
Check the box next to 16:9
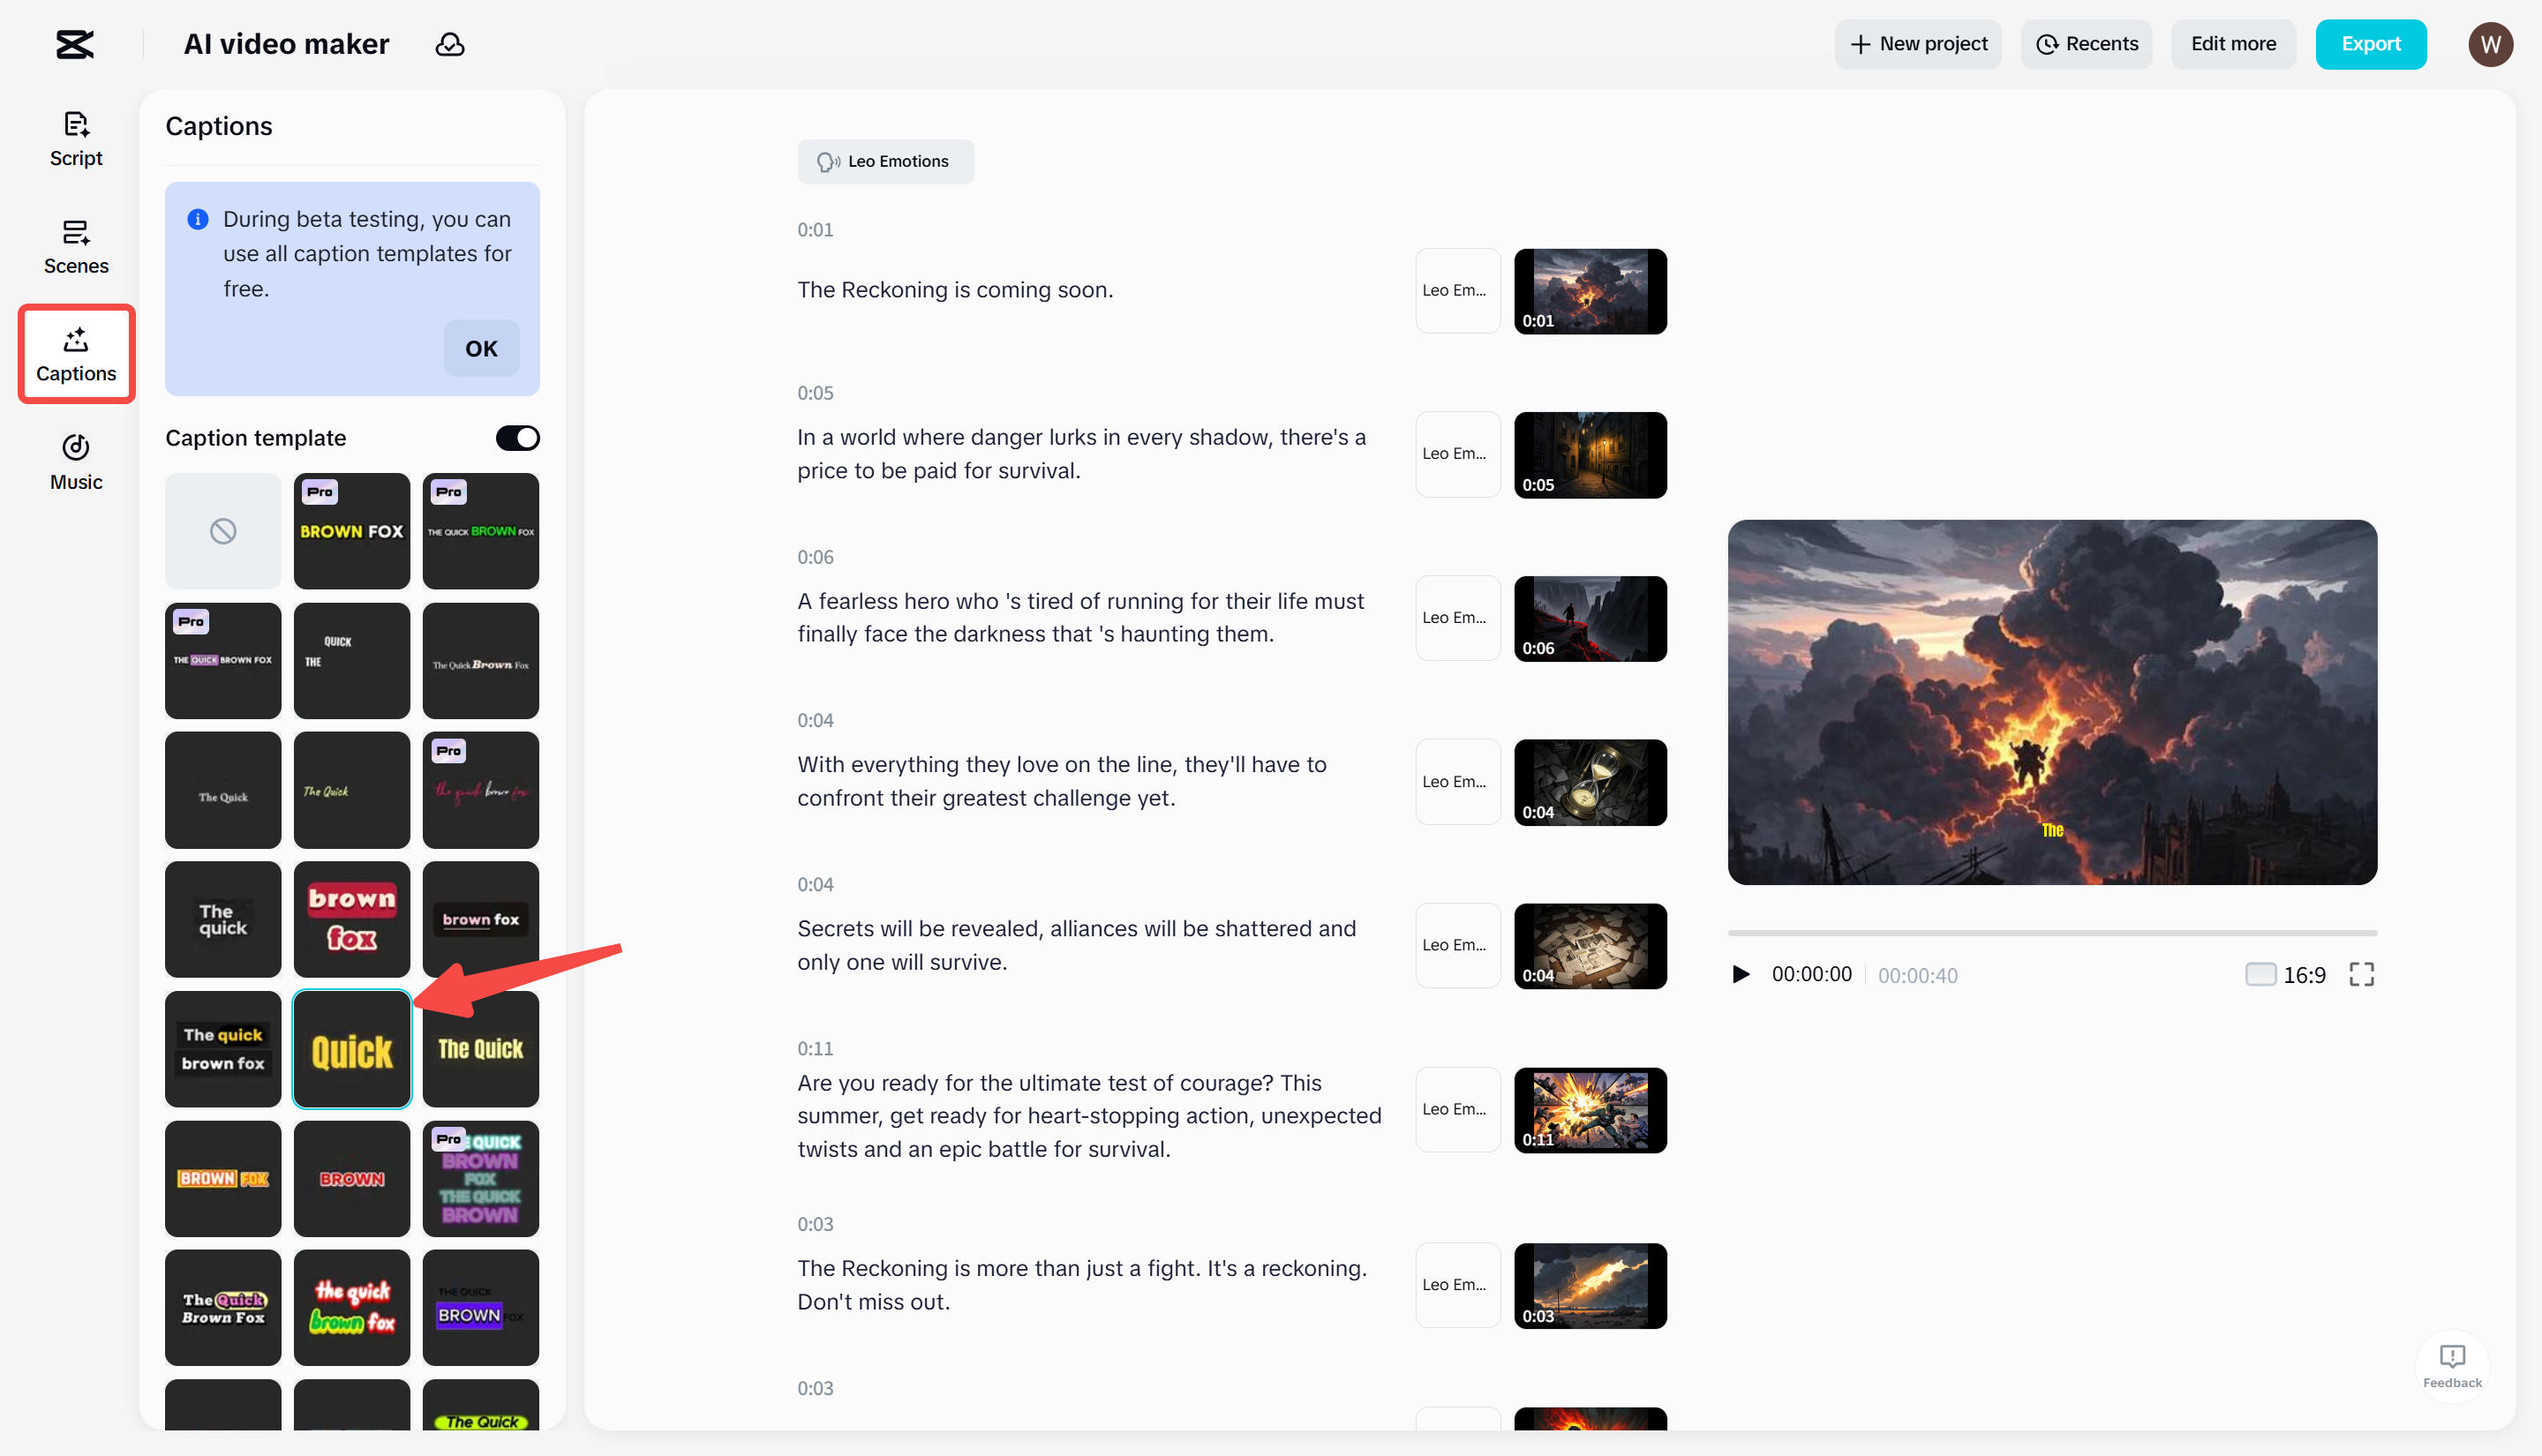(x=2260, y=974)
